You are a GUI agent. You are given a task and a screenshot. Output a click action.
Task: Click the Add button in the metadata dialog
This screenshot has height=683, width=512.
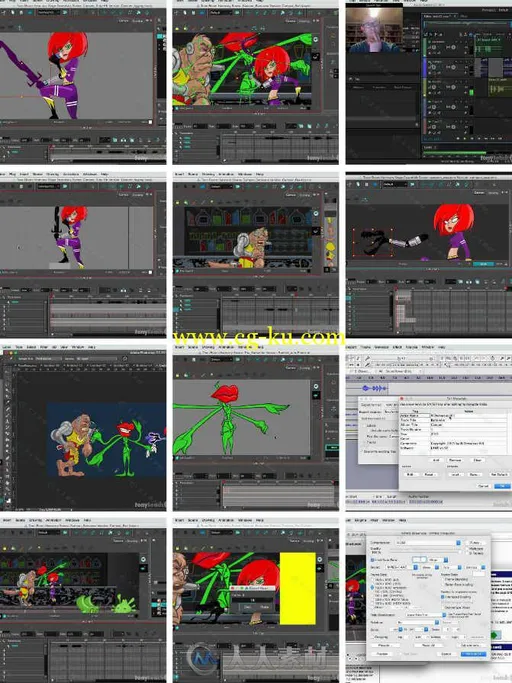(436, 460)
